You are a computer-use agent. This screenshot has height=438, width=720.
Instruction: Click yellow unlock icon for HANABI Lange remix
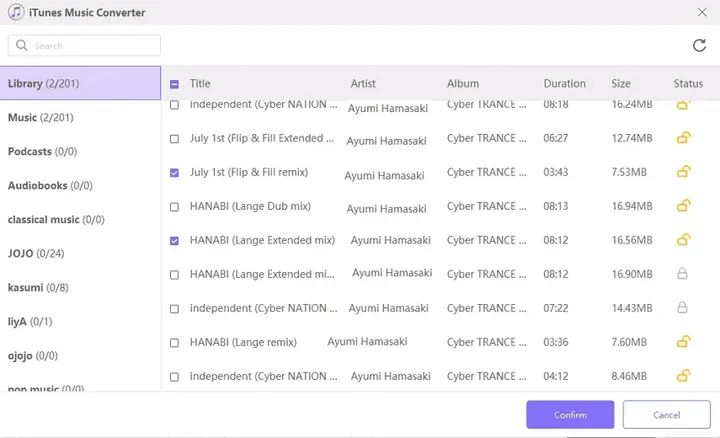click(x=684, y=342)
